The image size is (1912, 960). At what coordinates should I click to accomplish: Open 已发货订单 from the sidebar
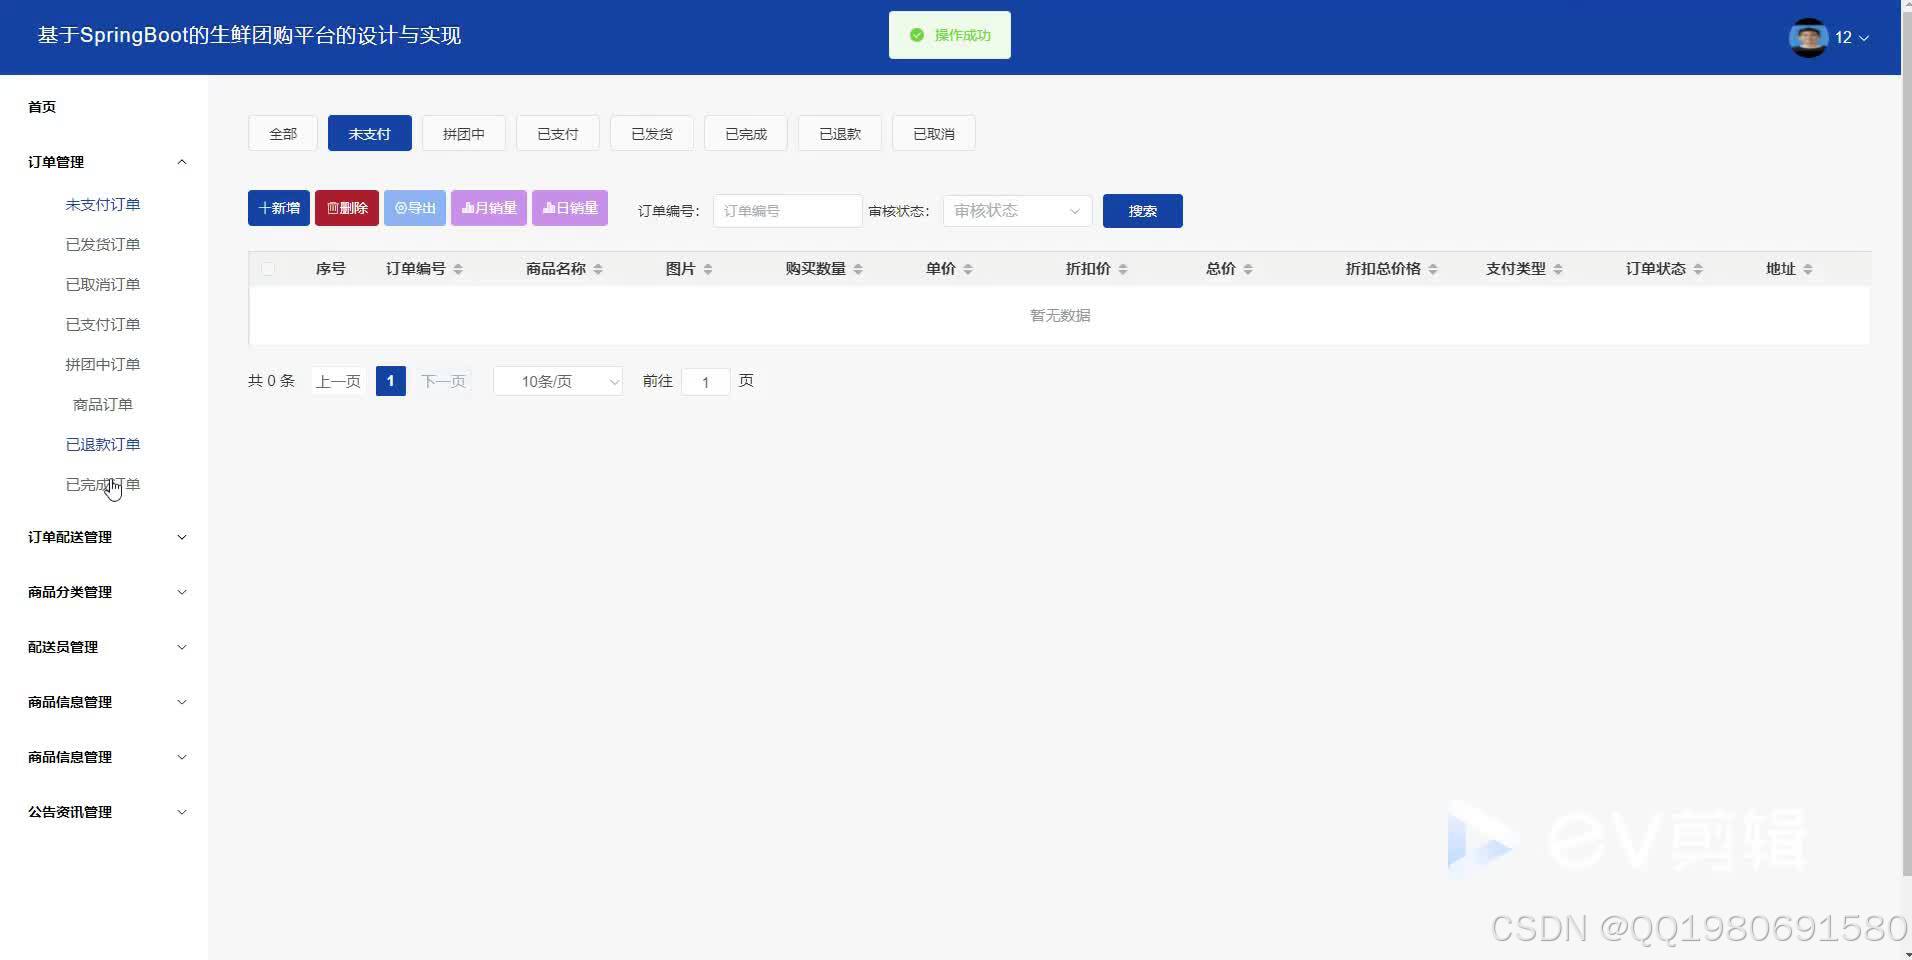pos(102,244)
